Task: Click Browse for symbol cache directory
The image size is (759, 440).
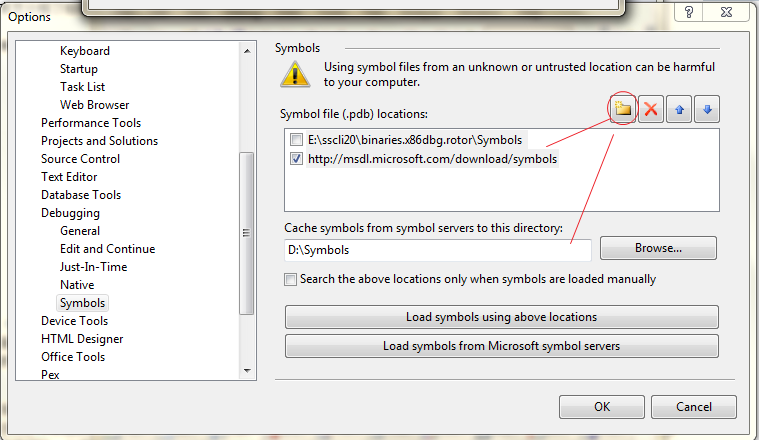Action: [x=658, y=248]
